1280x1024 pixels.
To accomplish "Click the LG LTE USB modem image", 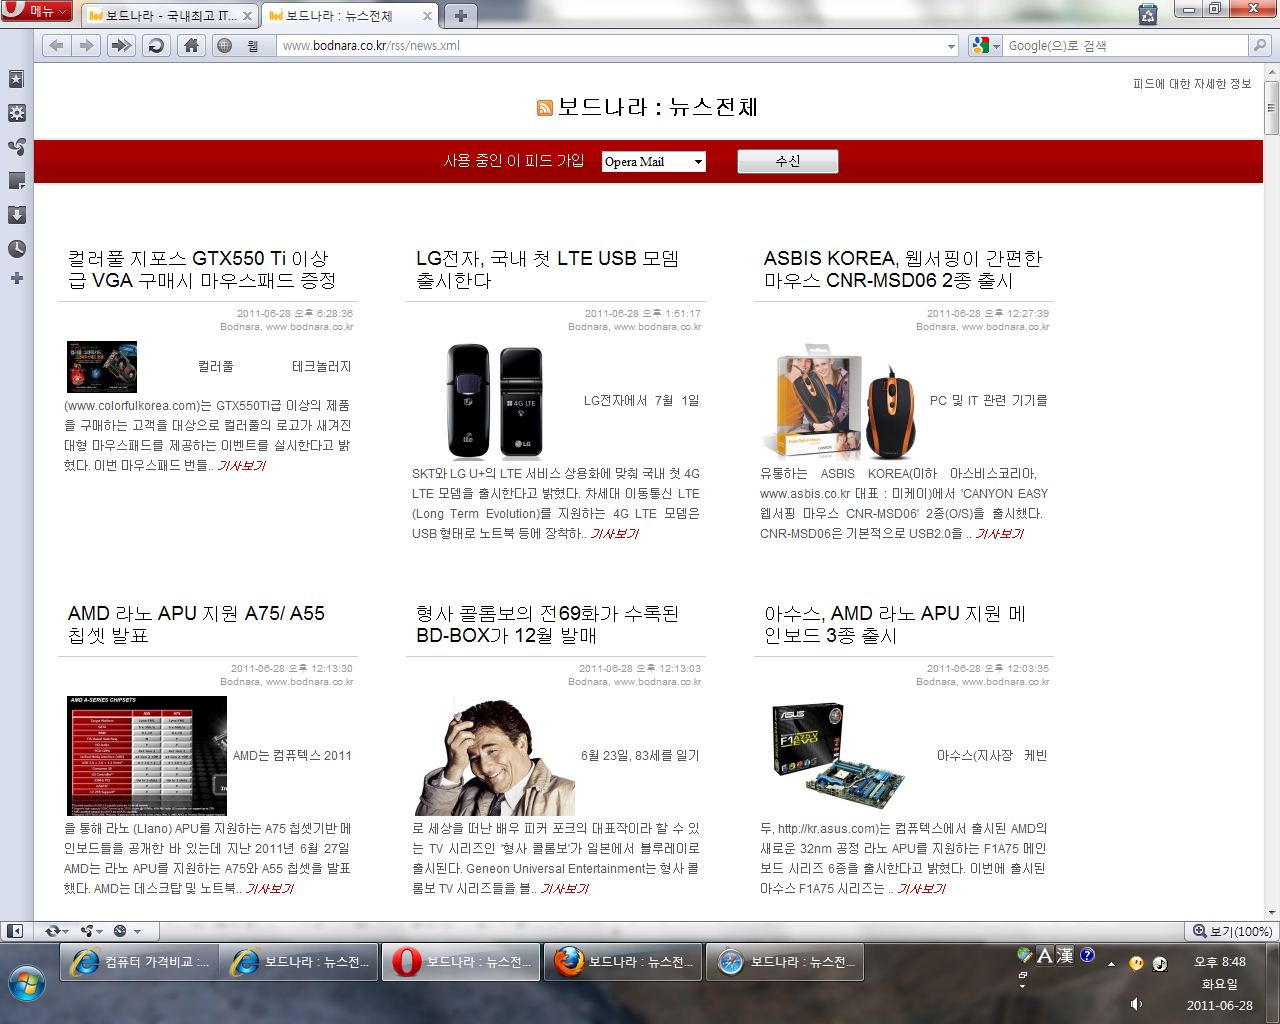I will (x=495, y=401).
